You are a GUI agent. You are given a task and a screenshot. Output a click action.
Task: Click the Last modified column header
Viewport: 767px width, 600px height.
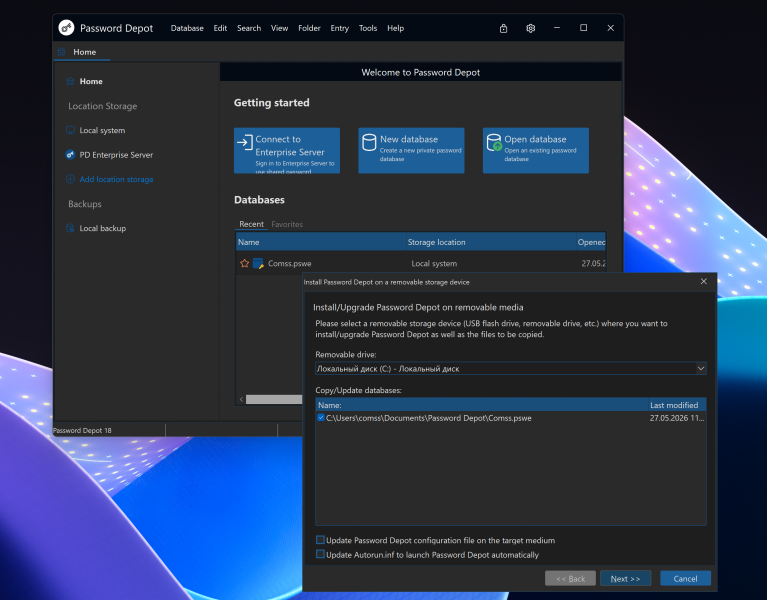677,405
